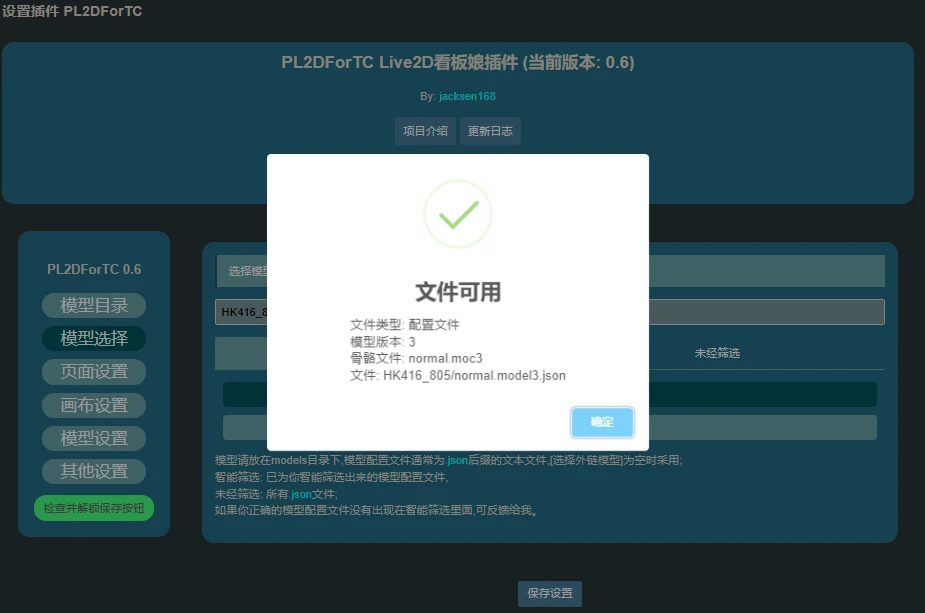
Task: Click the 模型版本: 3 line
Action: [x=383, y=342]
